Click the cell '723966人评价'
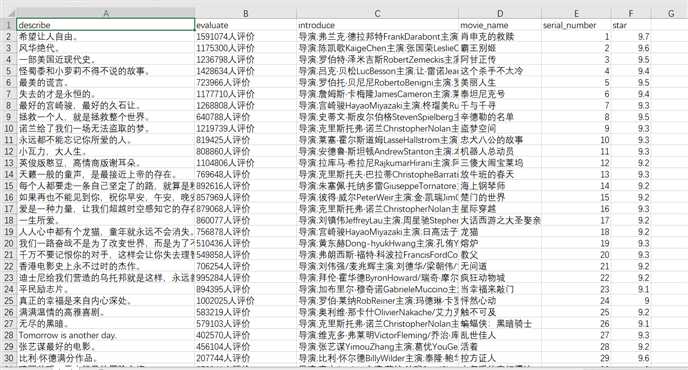The image size is (688, 370). pyautogui.click(x=246, y=83)
